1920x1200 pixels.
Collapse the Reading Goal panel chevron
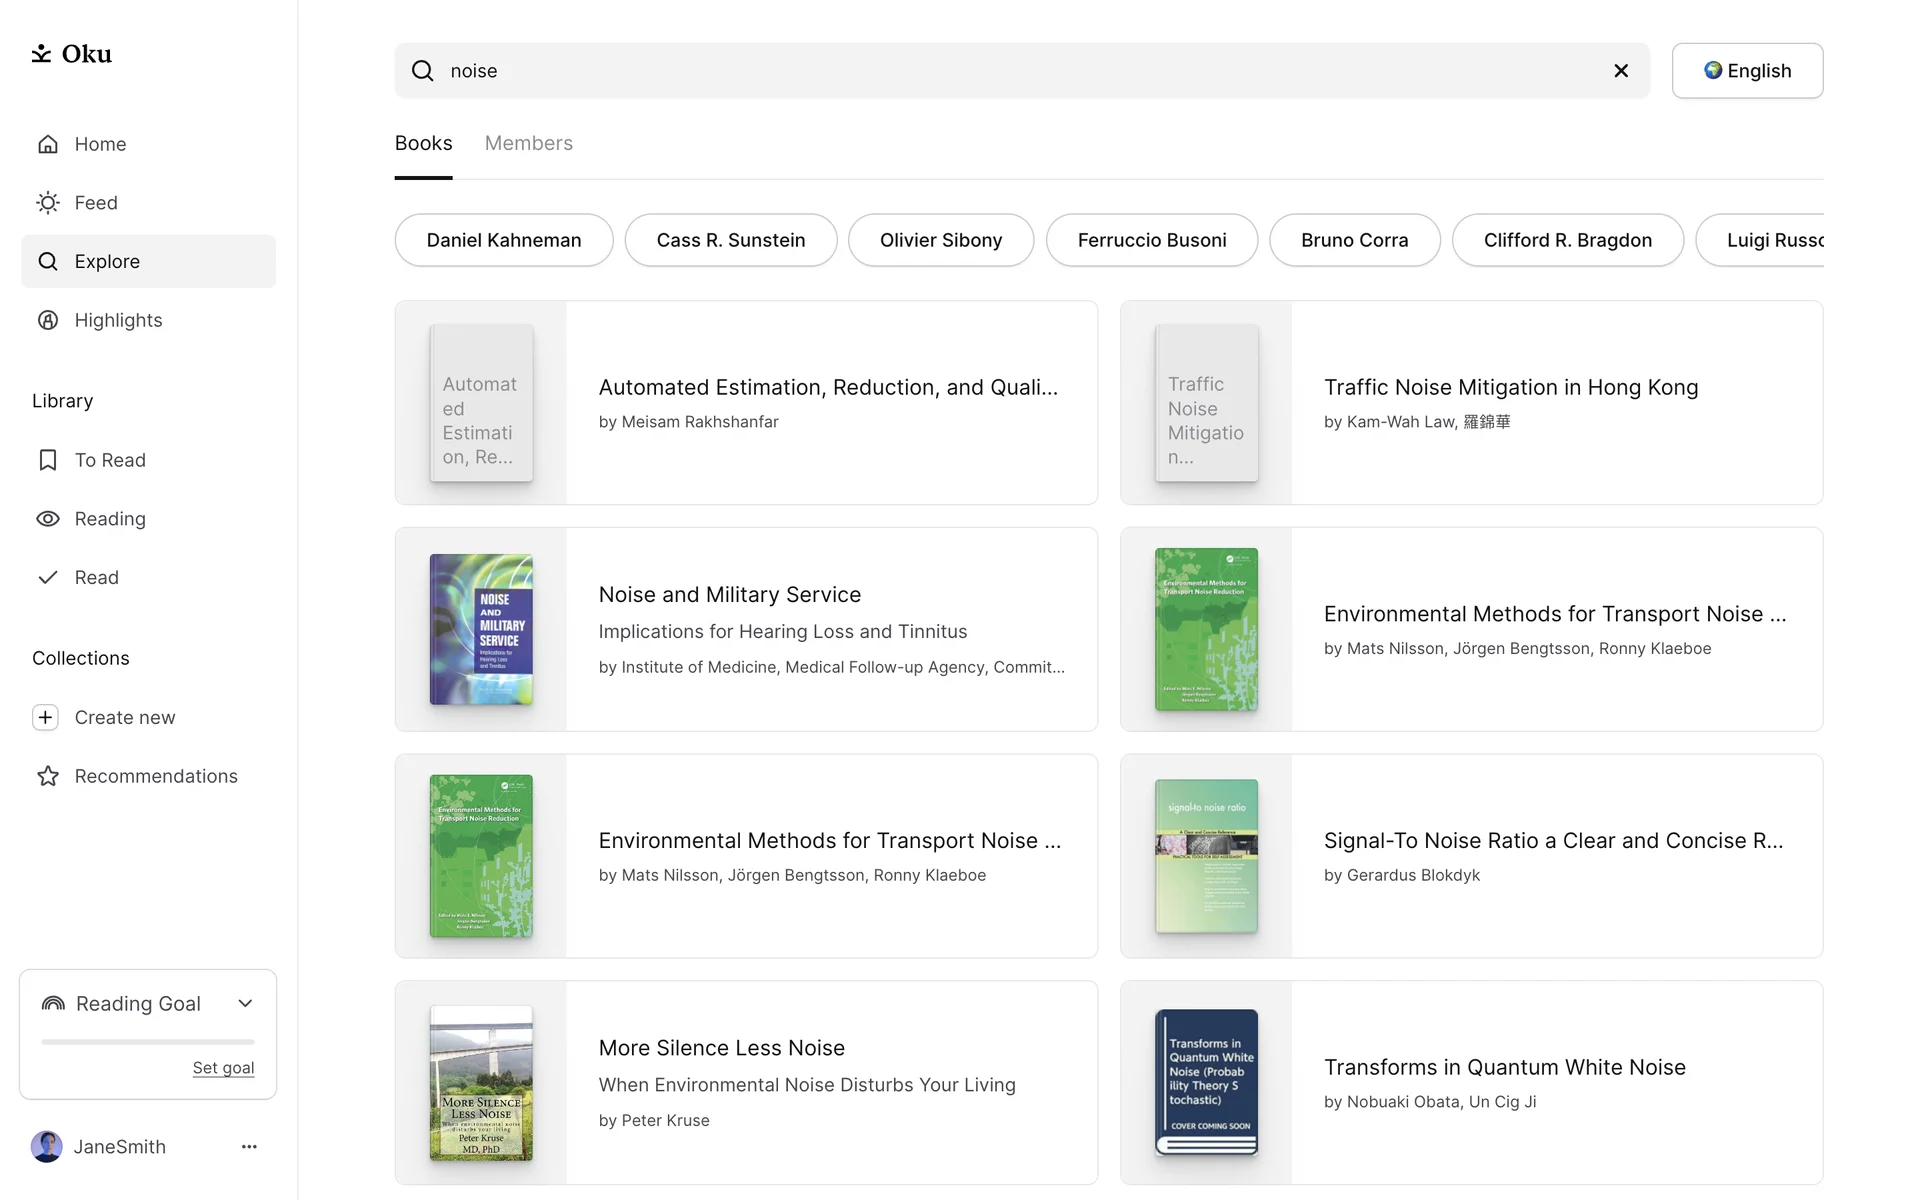pyautogui.click(x=245, y=1003)
